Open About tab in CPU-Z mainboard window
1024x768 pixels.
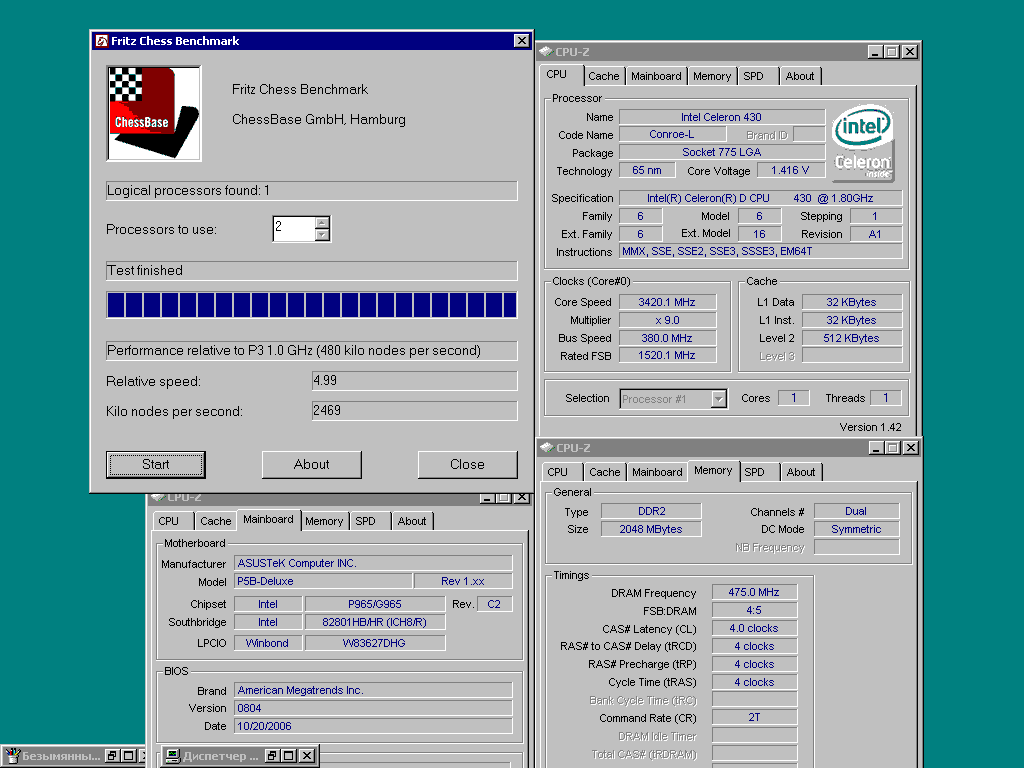pyautogui.click(x=412, y=521)
